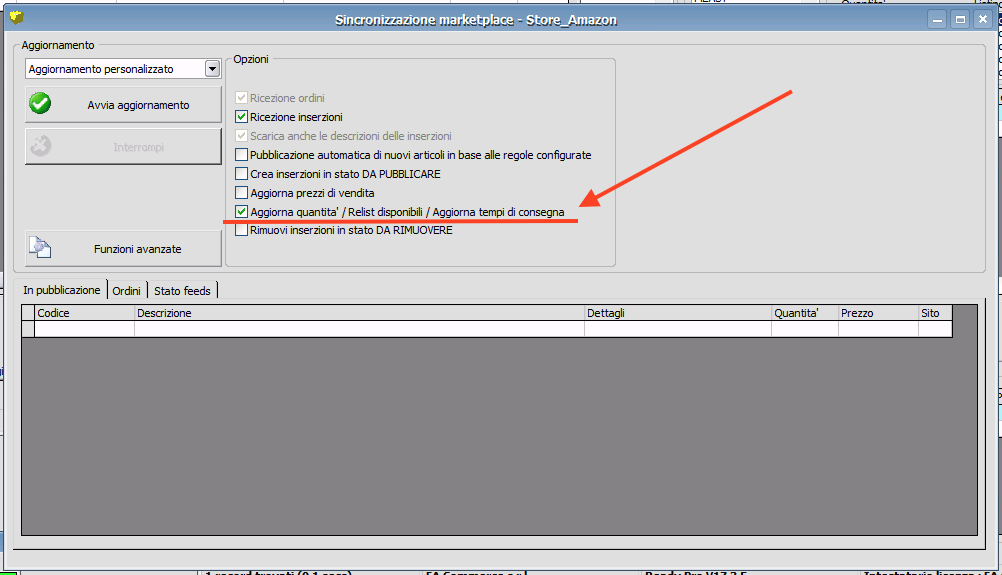Minimize the Sincronizzazione marketplace window
This screenshot has height=575, width=1002.
coord(937,20)
